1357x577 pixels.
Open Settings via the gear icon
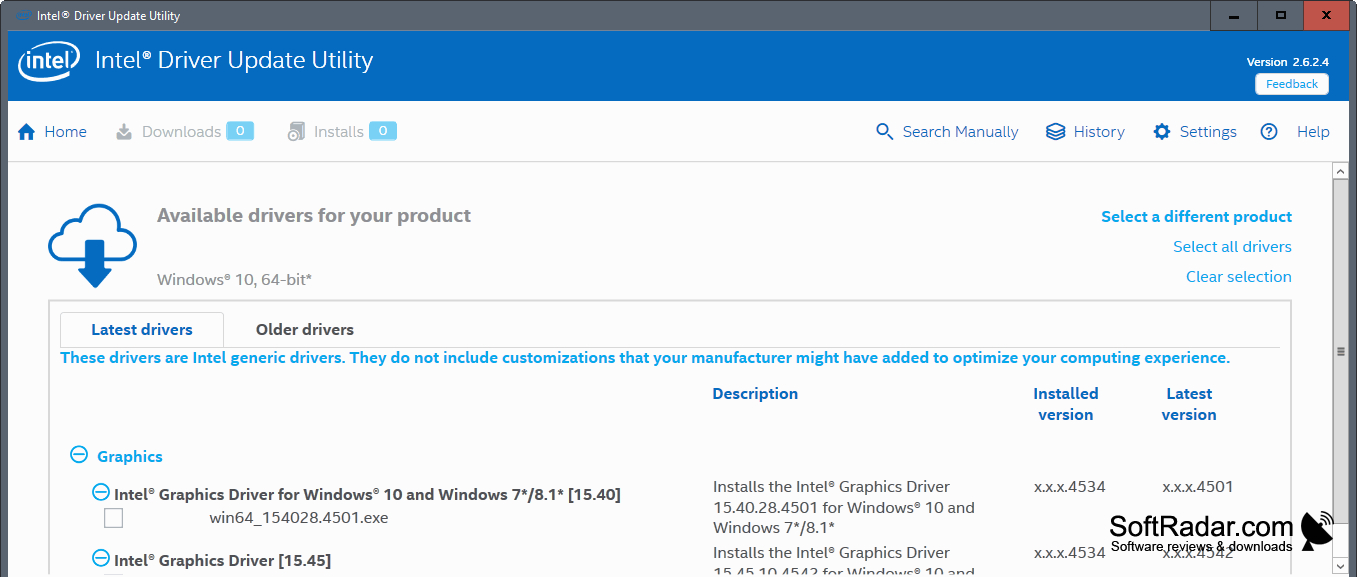click(x=1161, y=132)
